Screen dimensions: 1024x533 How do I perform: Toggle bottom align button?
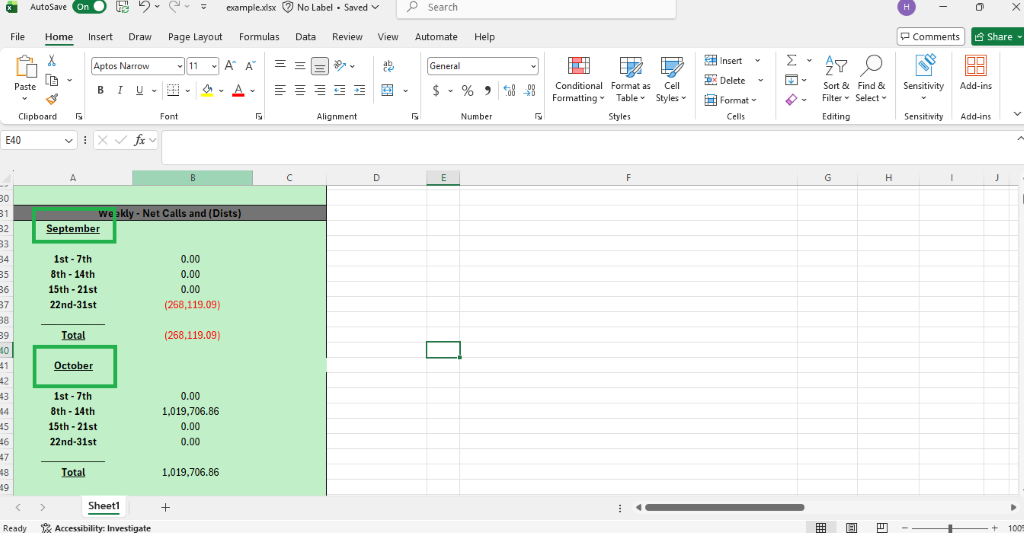coord(319,65)
